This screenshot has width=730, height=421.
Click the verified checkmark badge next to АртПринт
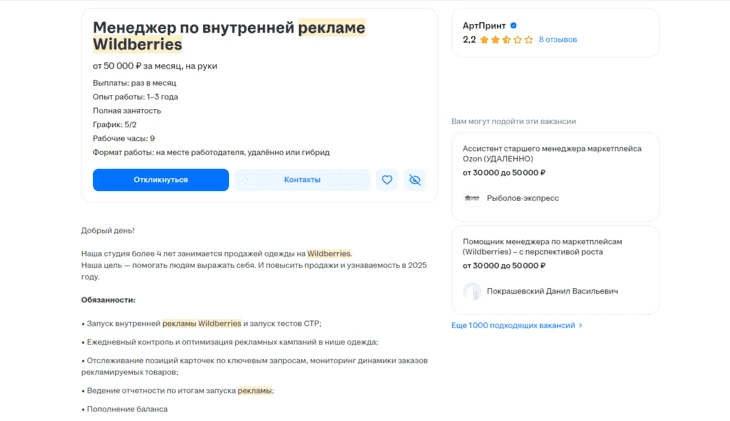[x=514, y=25]
